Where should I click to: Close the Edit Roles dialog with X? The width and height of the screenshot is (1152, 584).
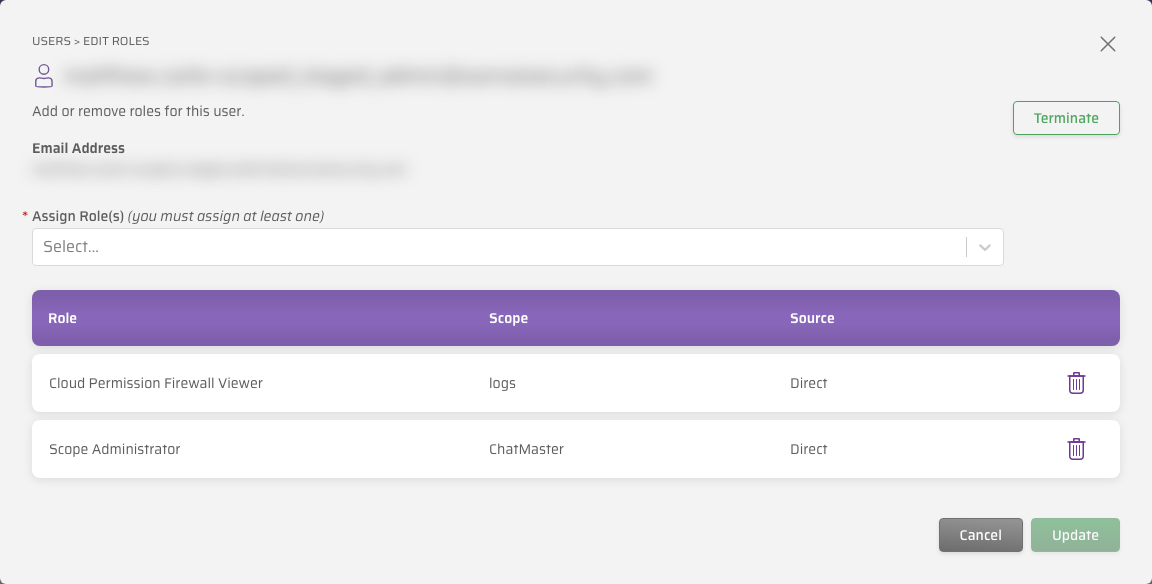[1108, 44]
